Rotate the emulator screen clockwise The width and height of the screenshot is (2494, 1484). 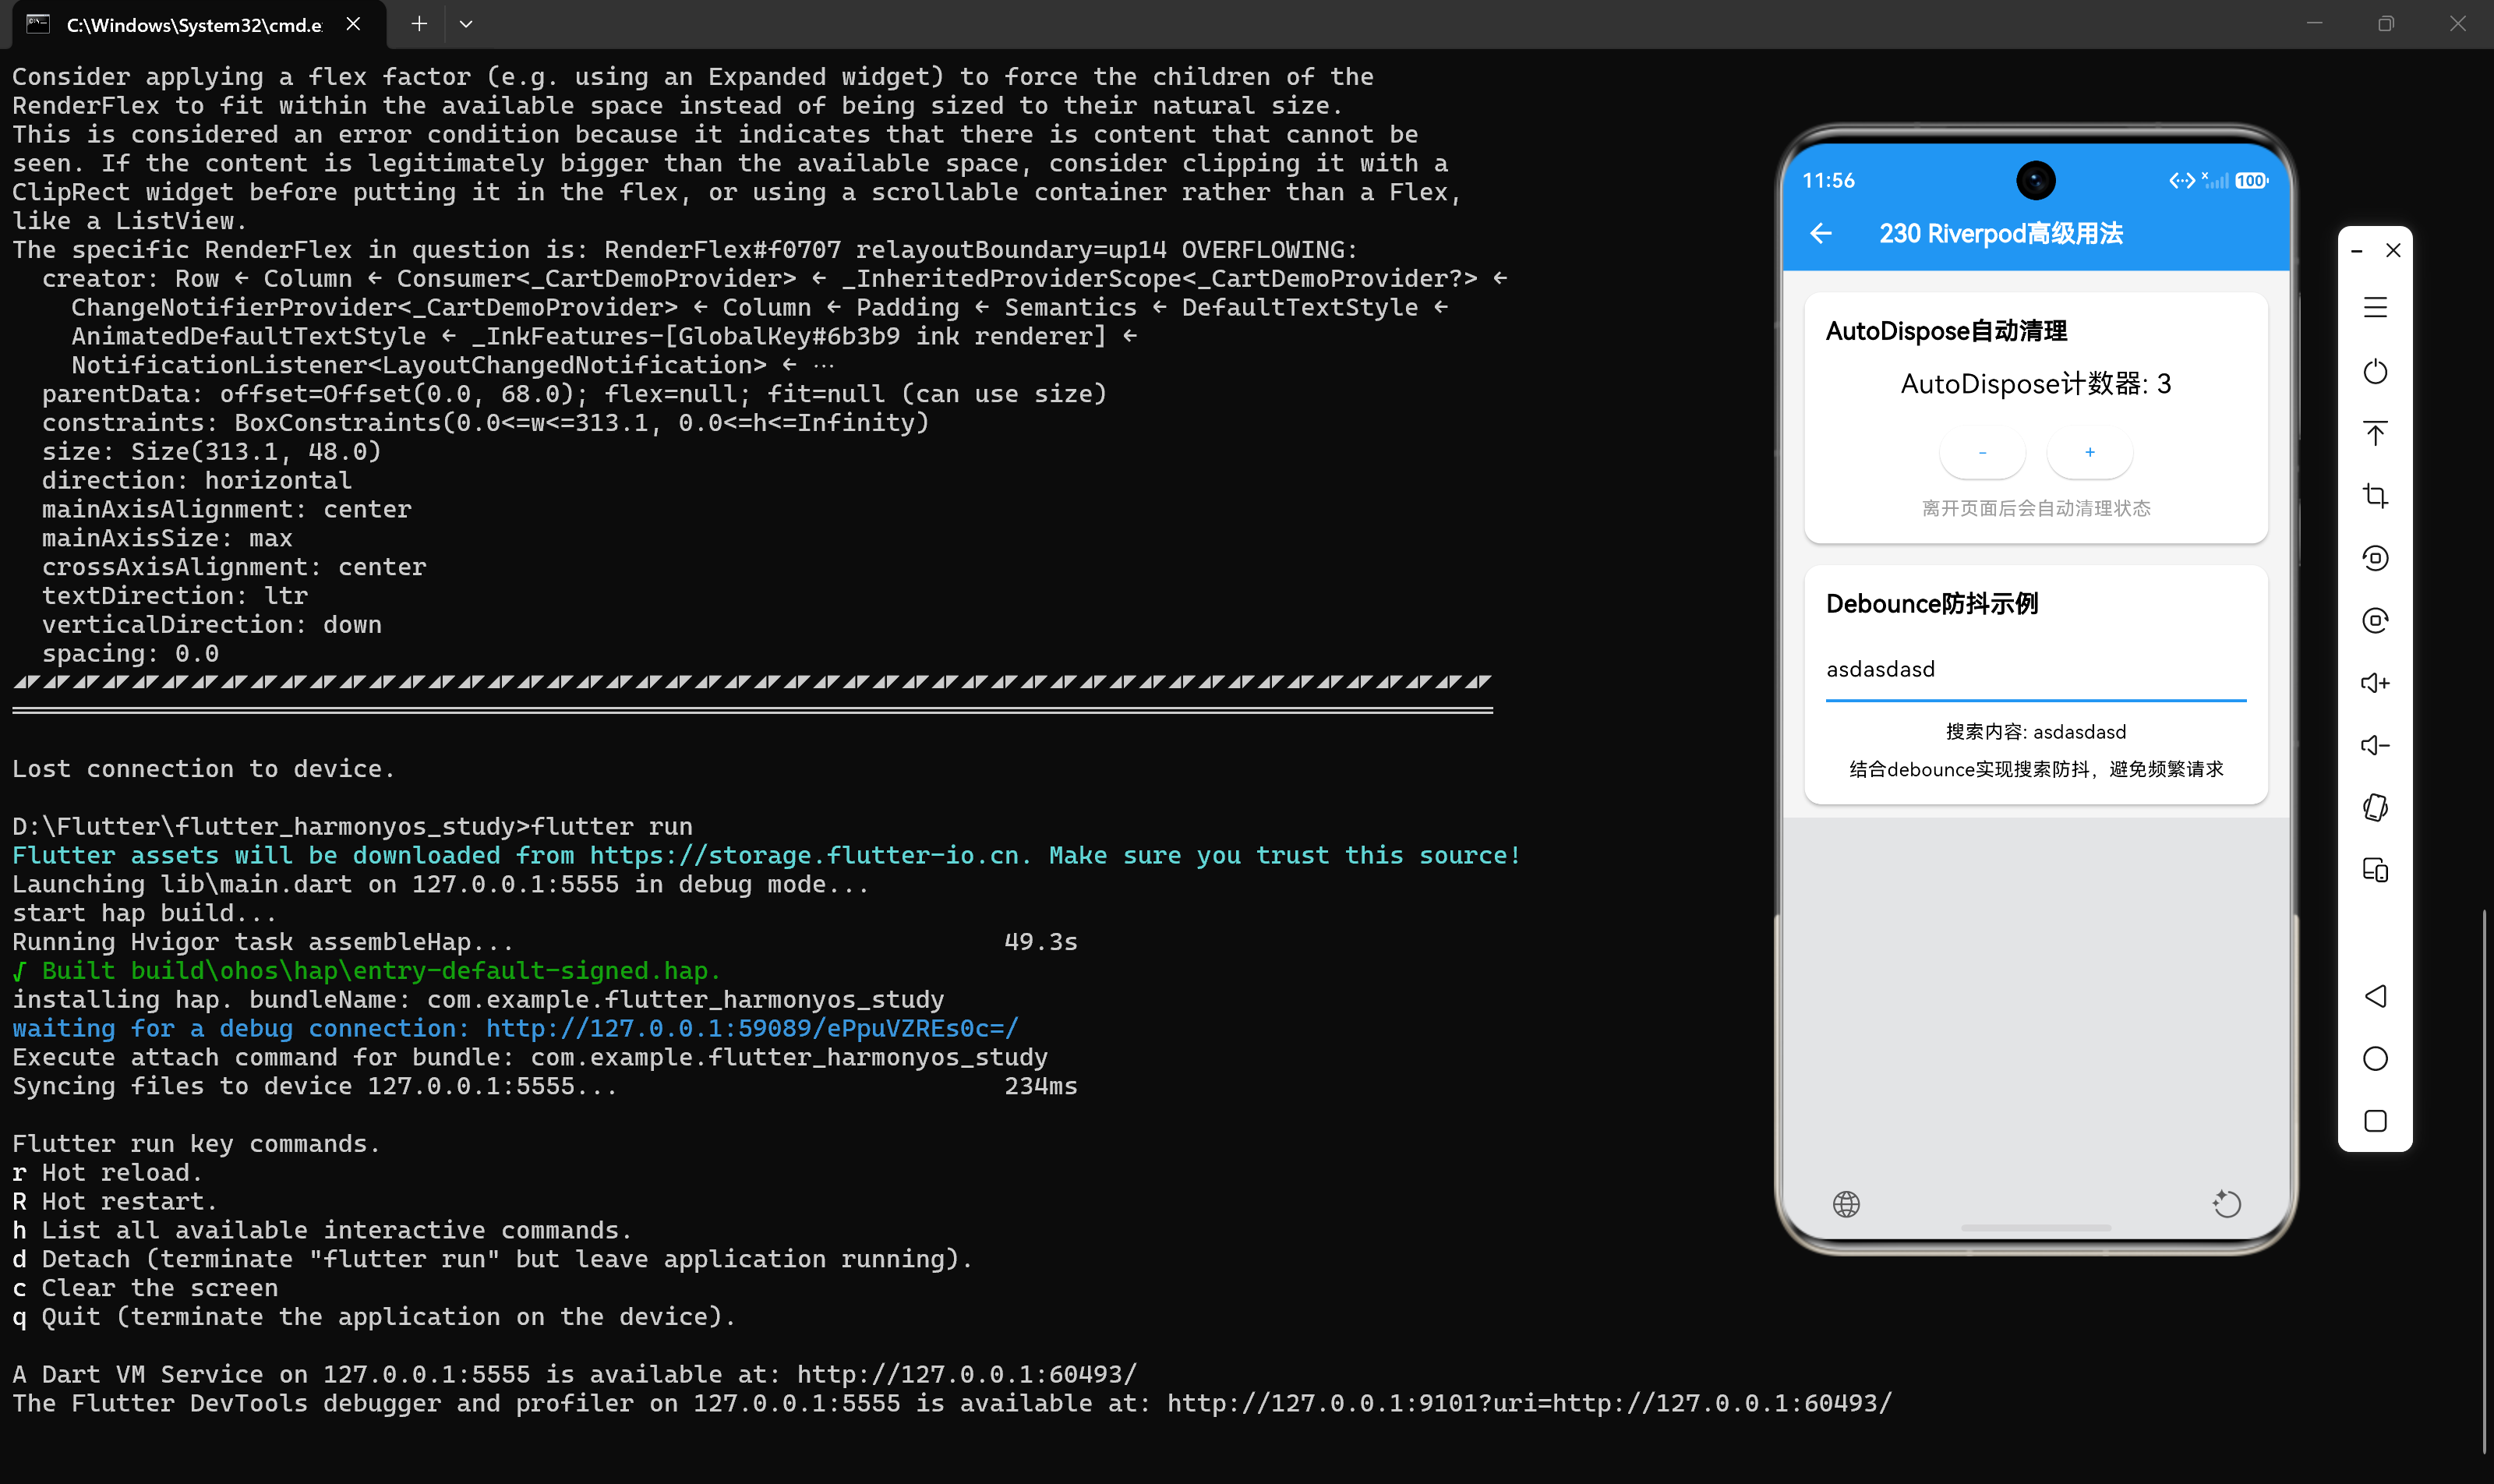2375,621
